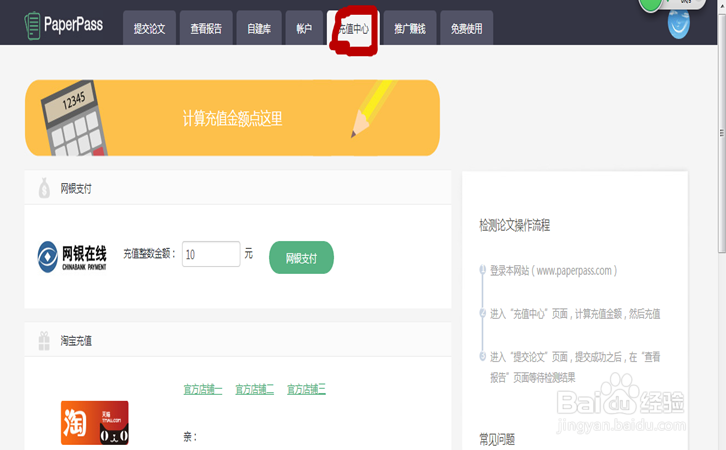Click the money bag icon beside 网银支付
The width and height of the screenshot is (726, 450).
click(44, 188)
